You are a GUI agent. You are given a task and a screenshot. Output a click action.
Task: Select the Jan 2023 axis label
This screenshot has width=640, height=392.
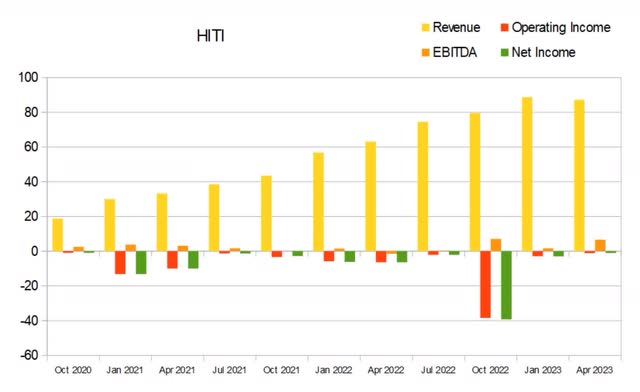(x=542, y=370)
